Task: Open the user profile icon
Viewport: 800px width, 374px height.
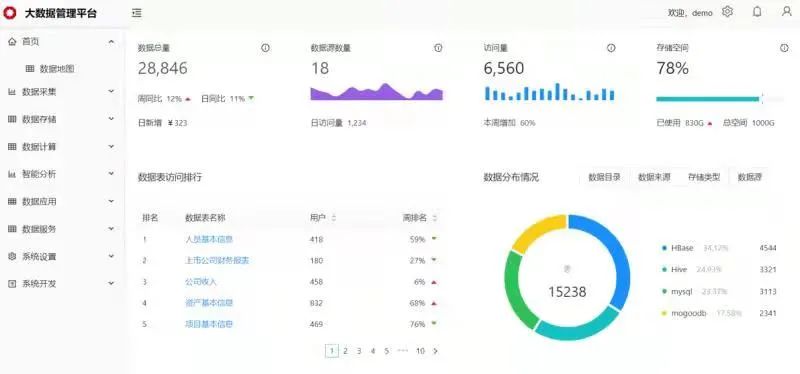Action: [787, 12]
